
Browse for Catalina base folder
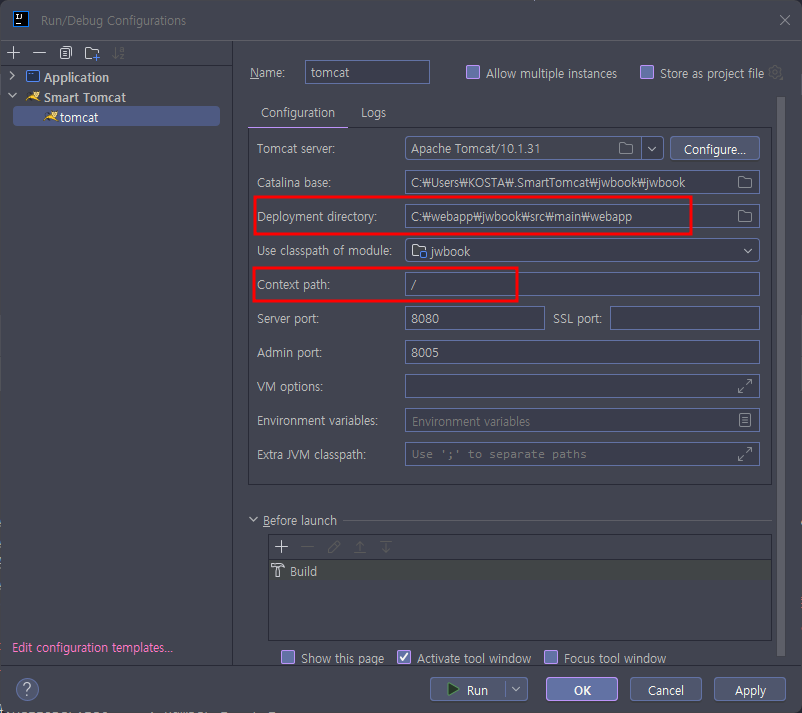[x=745, y=182]
